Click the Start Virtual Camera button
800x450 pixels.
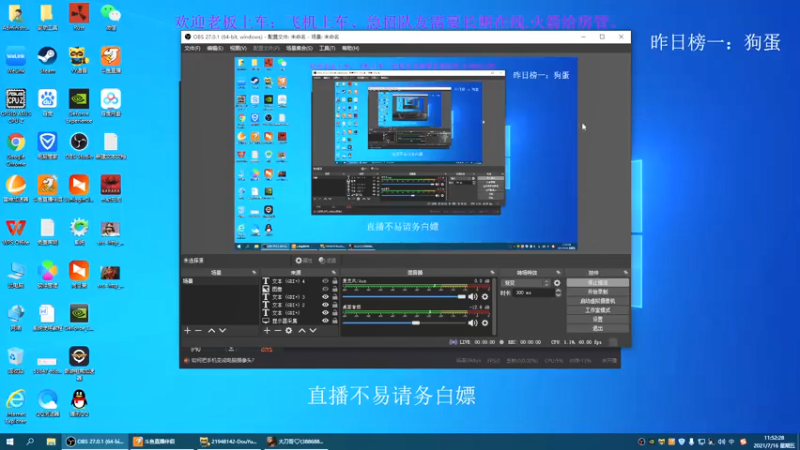click(597, 301)
